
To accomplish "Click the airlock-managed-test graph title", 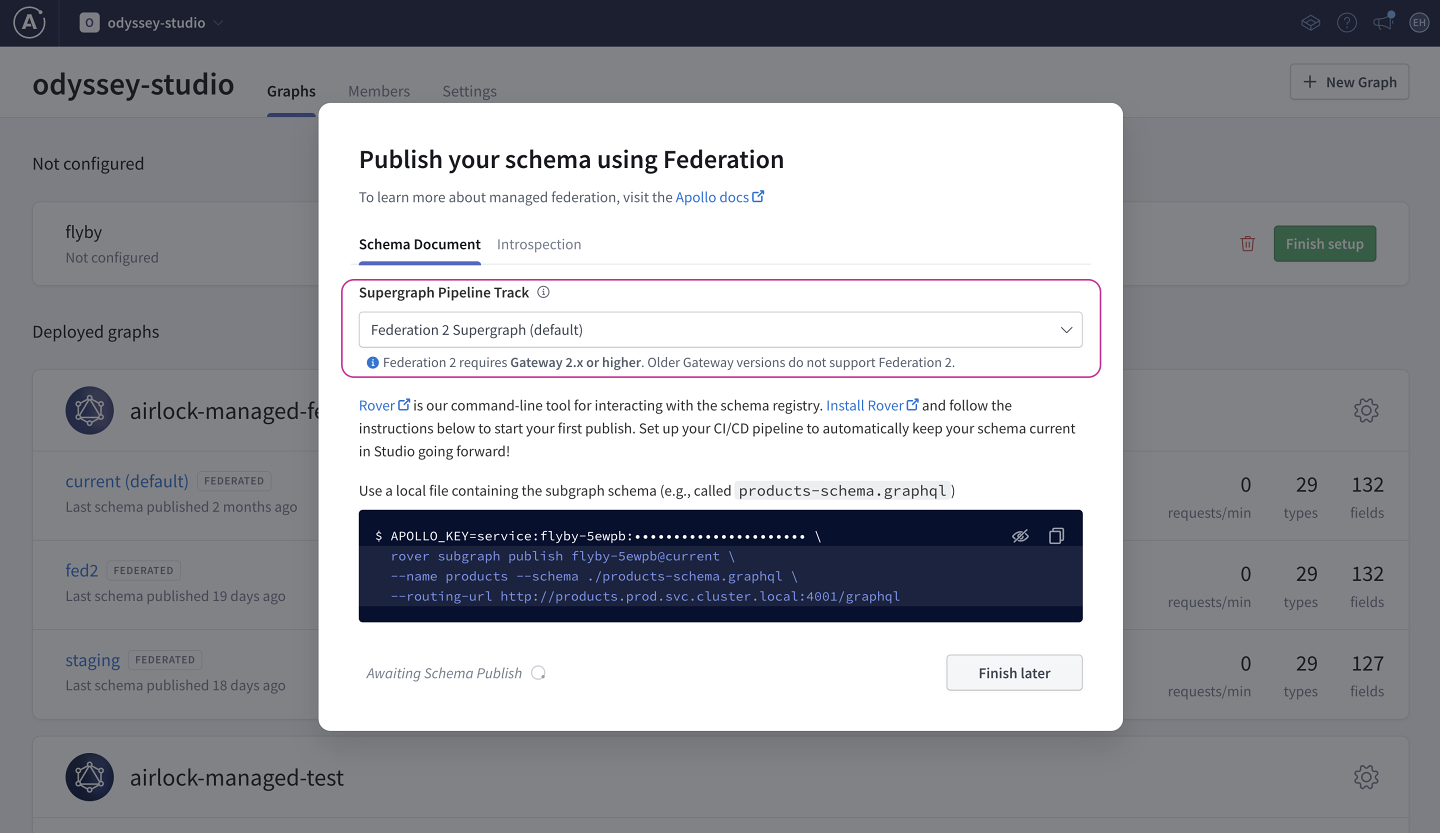I will pyautogui.click(x=237, y=777).
